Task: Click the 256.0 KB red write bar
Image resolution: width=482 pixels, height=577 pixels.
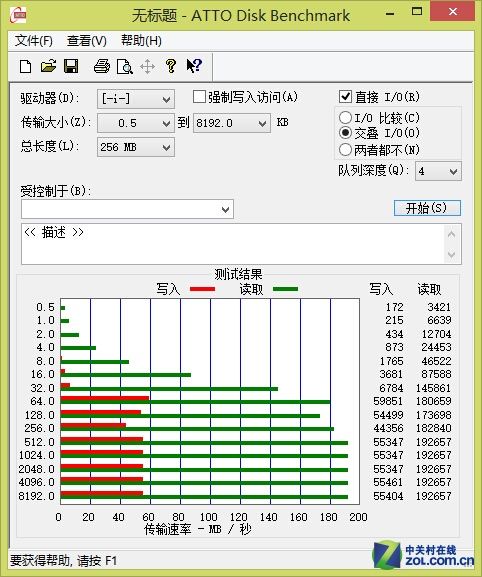Action: tap(93, 425)
